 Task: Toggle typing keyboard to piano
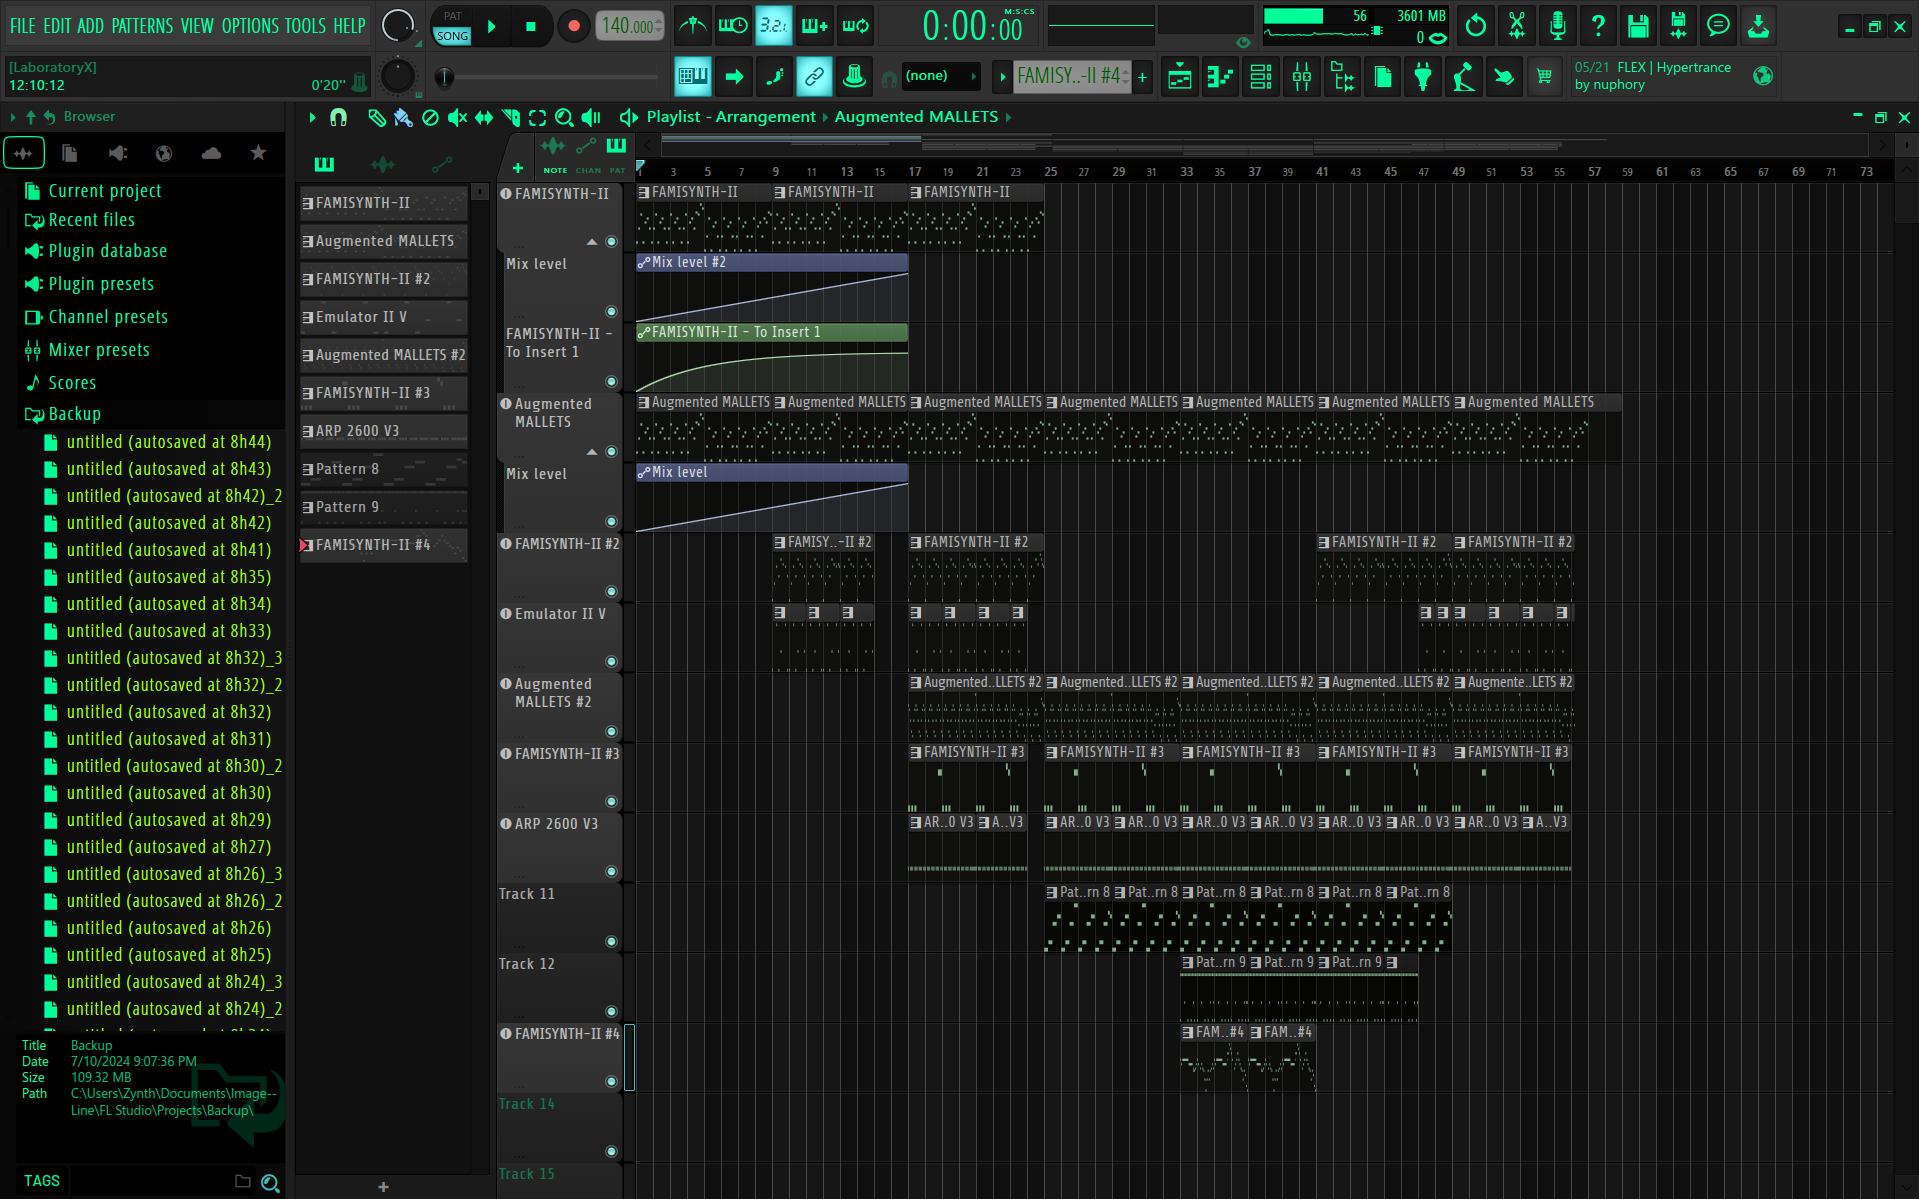[x=692, y=76]
